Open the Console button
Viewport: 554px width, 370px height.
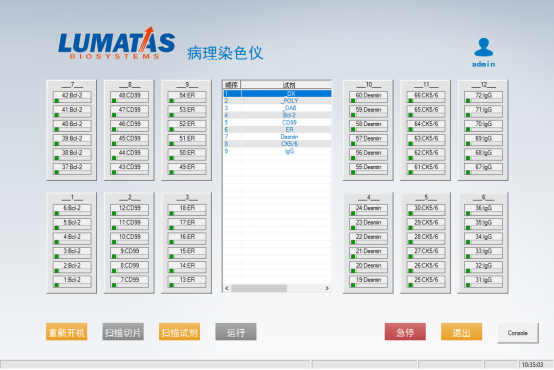pos(518,333)
